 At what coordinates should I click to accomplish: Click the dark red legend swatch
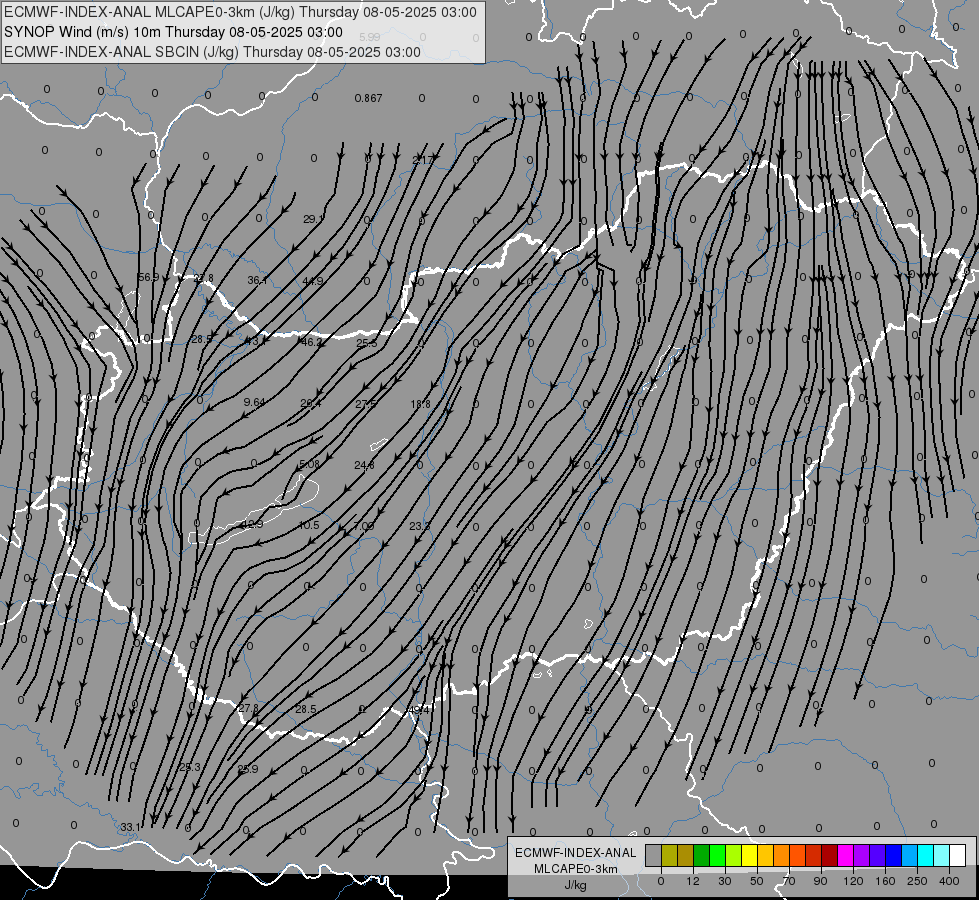coord(830,855)
